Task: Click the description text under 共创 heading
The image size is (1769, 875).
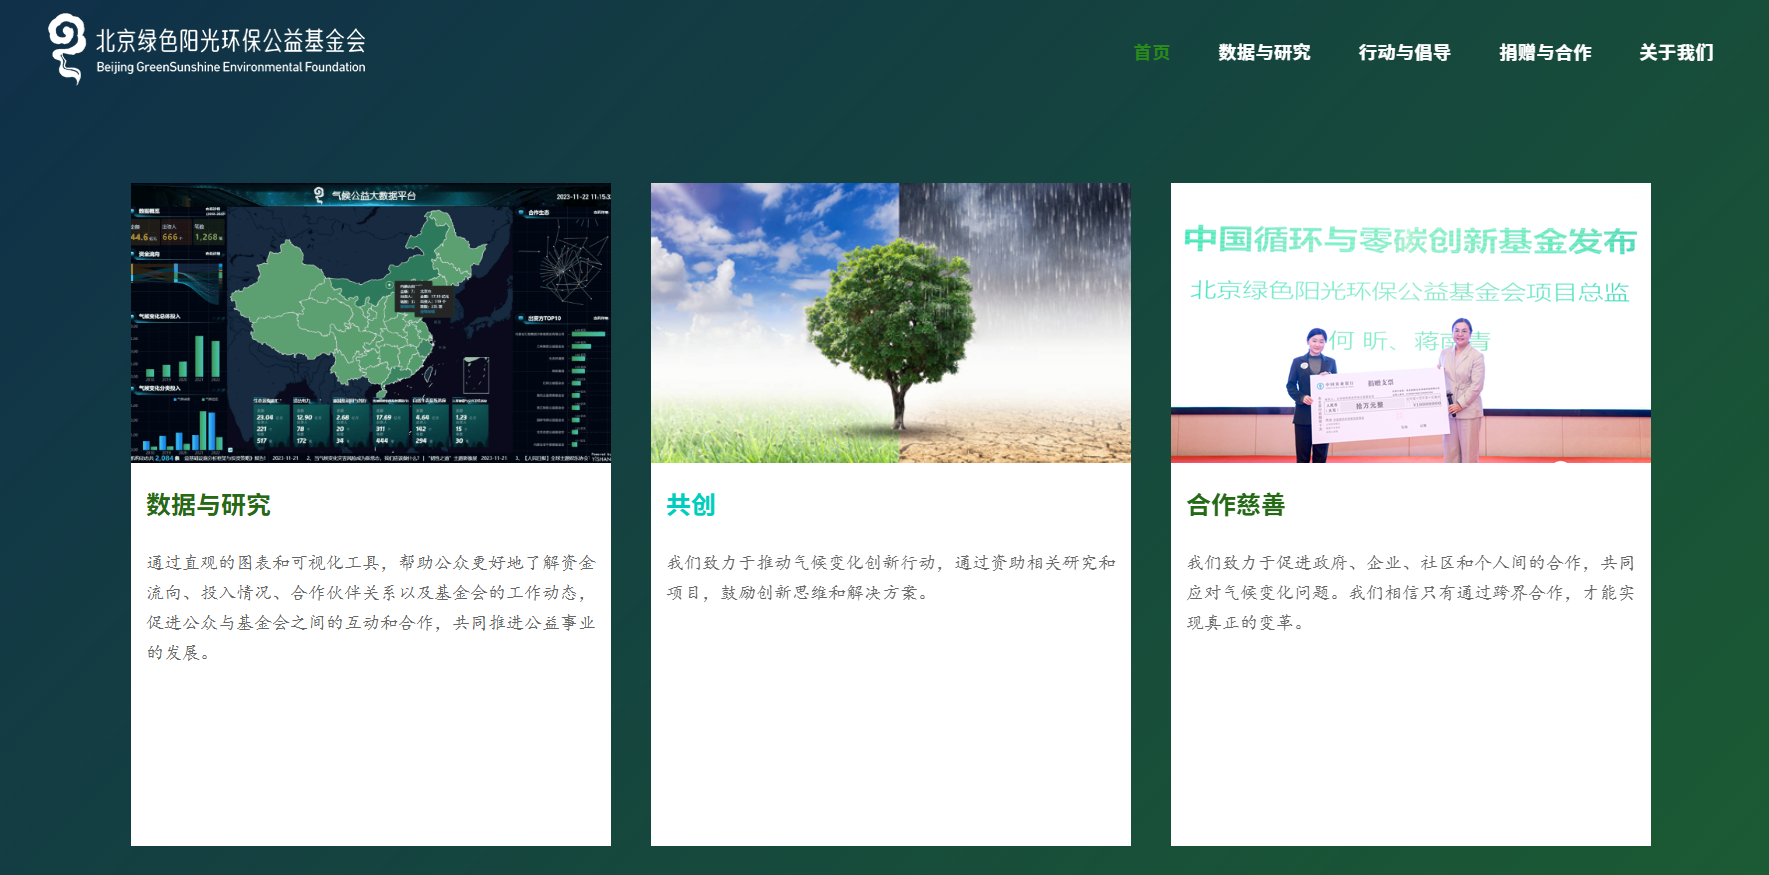Action: [x=890, y=578]
